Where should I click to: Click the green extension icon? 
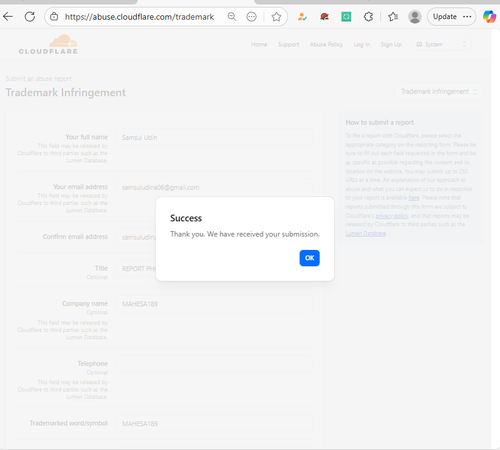pyautogui.click(x=346, y=16)
